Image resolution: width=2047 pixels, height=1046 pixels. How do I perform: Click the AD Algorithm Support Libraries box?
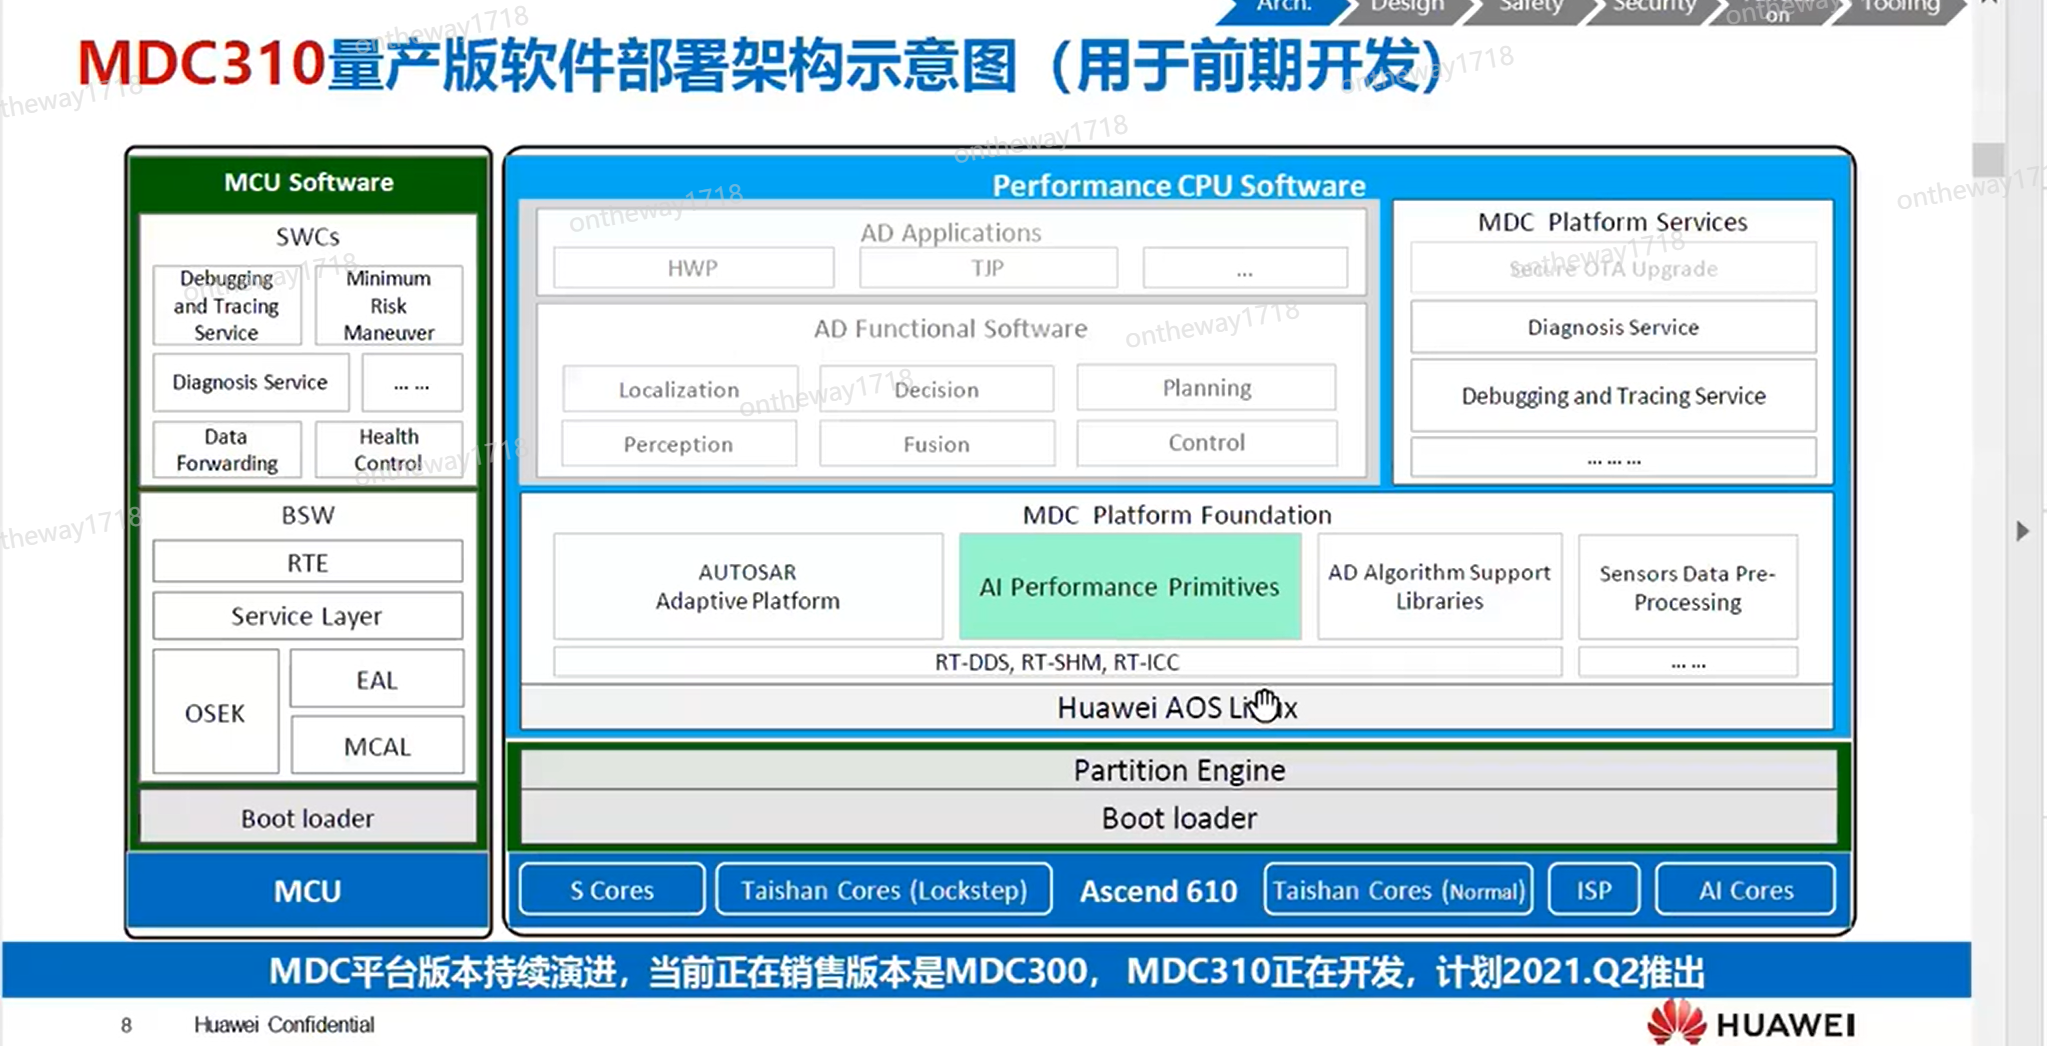(1439, 586)
